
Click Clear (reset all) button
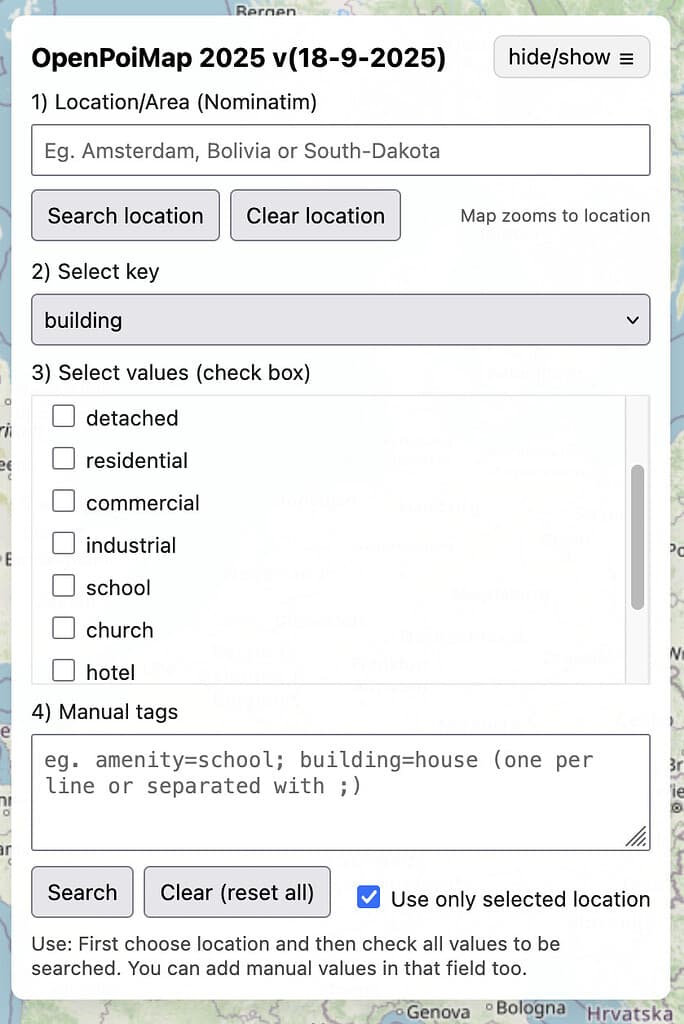(237, 892)
